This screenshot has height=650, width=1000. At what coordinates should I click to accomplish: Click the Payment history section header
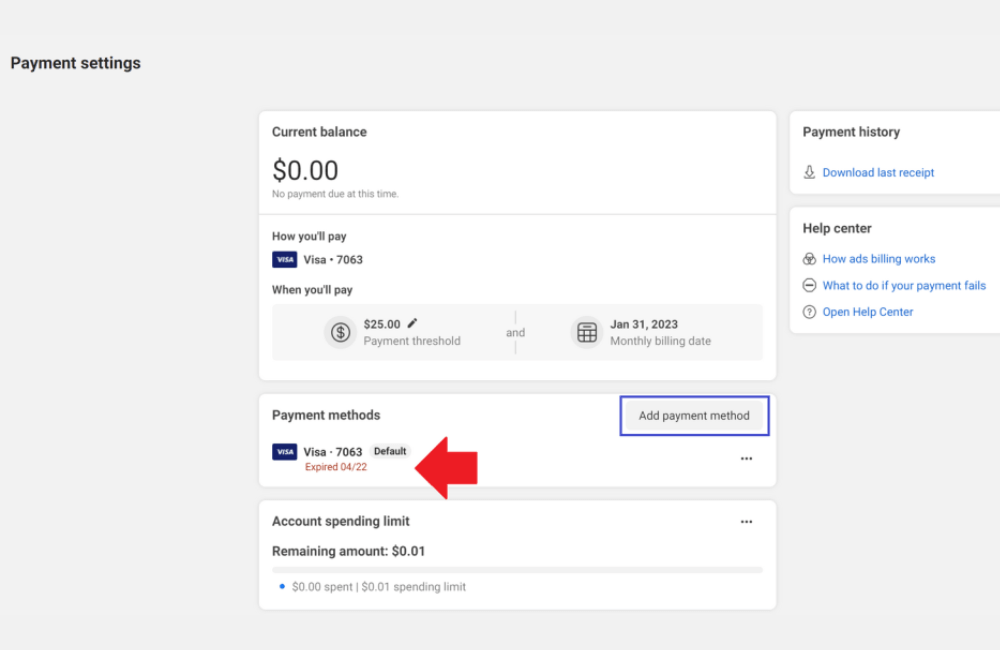[x=851, y=131]
